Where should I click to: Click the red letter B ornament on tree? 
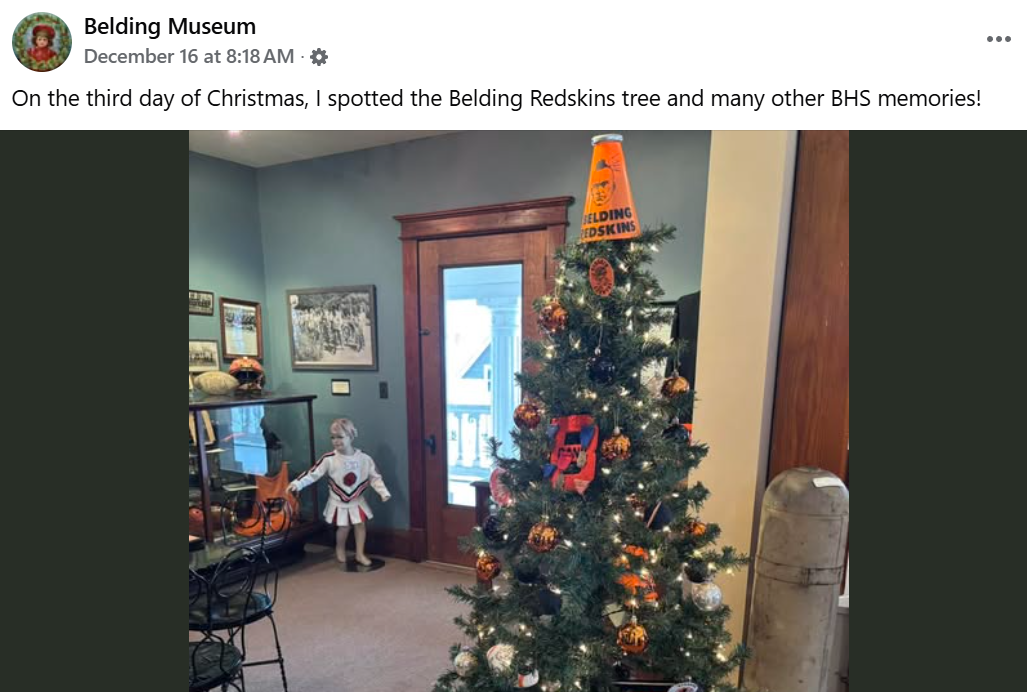572,453
